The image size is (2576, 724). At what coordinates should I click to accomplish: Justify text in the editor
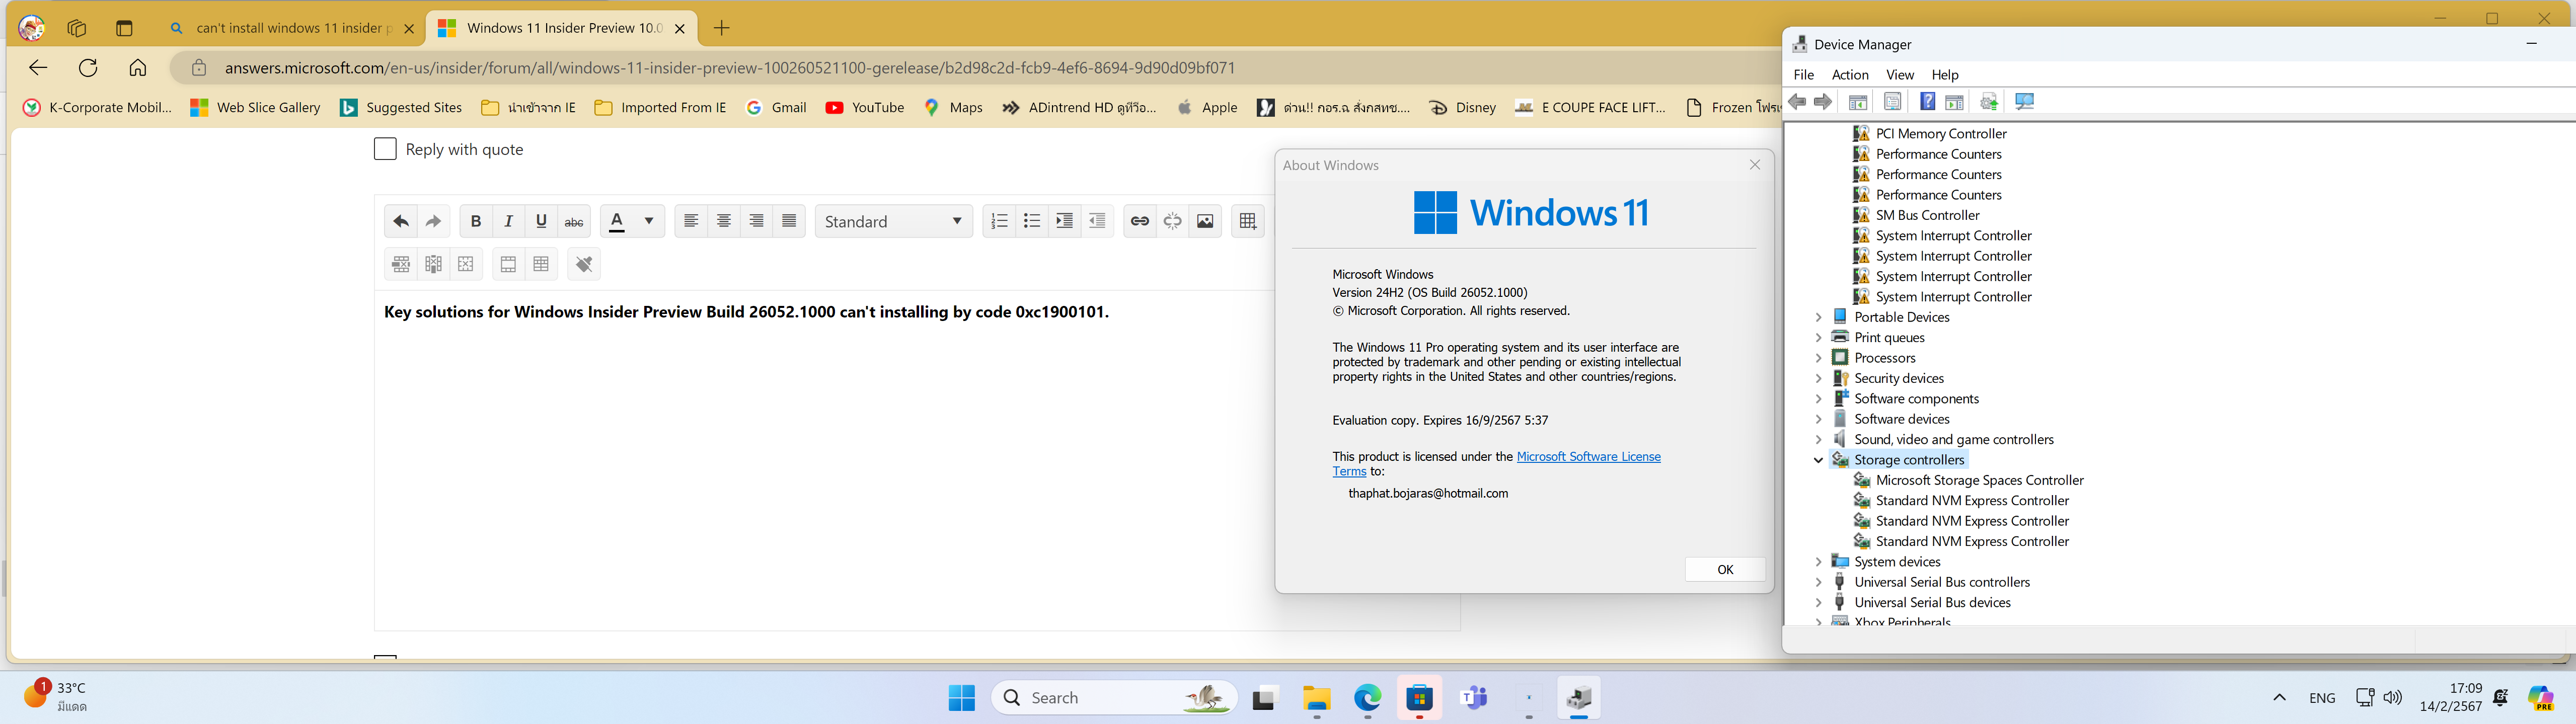790,221
